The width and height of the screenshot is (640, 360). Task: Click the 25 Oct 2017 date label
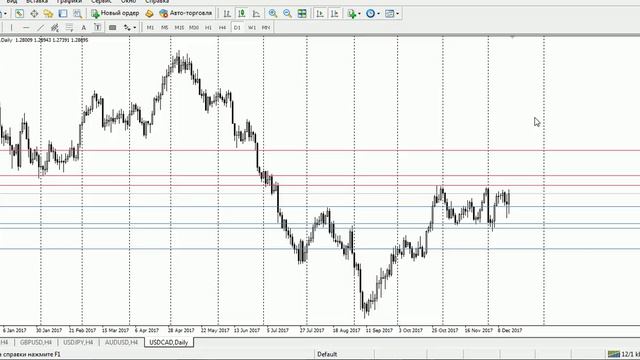pyautogui.click(x=445, y=330)
